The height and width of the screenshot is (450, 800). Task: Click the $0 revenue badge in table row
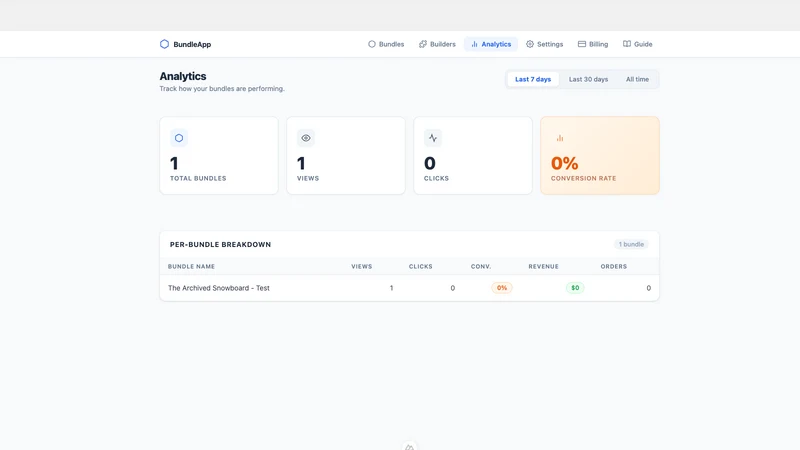(x=575, y=288)
